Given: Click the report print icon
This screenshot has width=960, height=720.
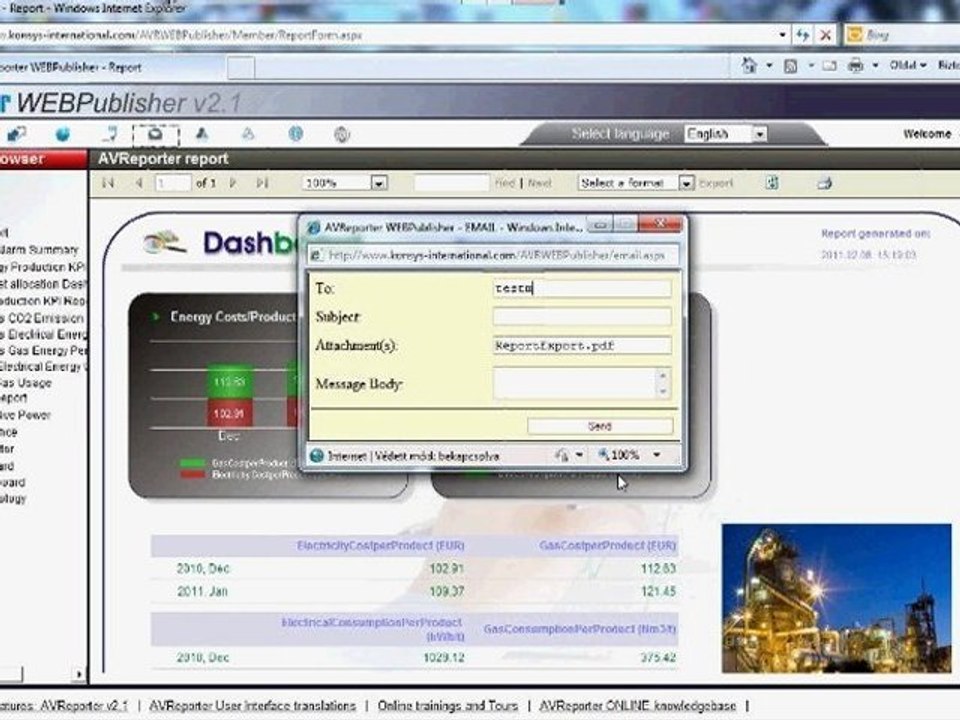Looking at the screenshot, I should pos(825,182).
